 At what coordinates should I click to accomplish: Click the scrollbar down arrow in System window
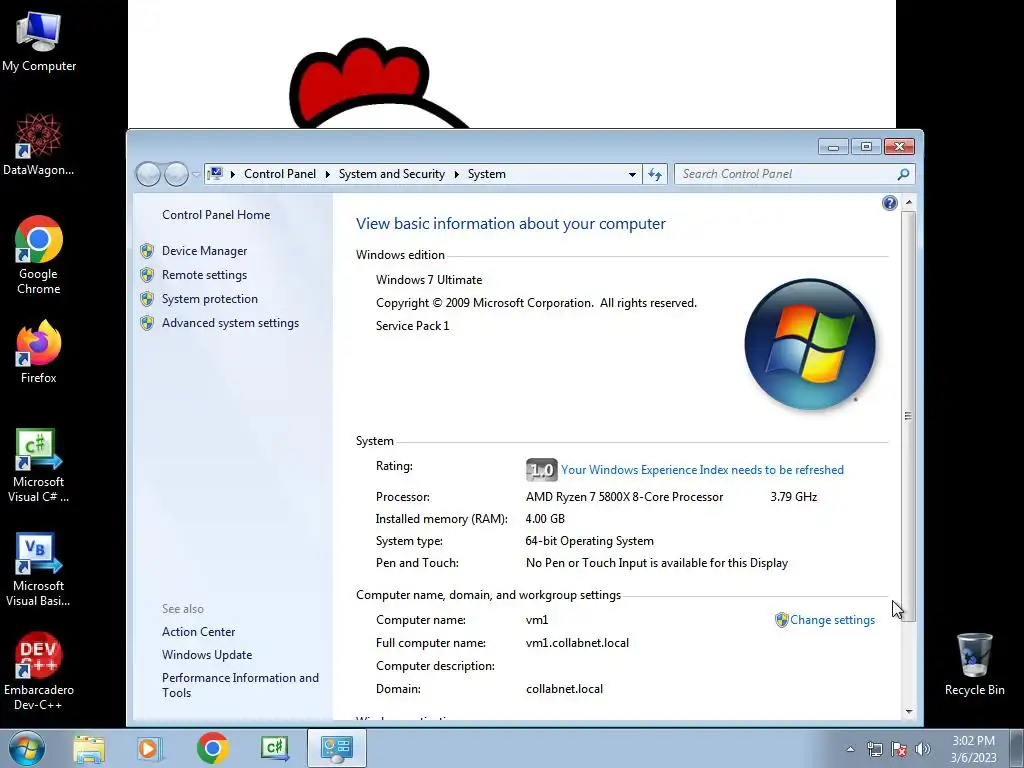tap(908, 712)
